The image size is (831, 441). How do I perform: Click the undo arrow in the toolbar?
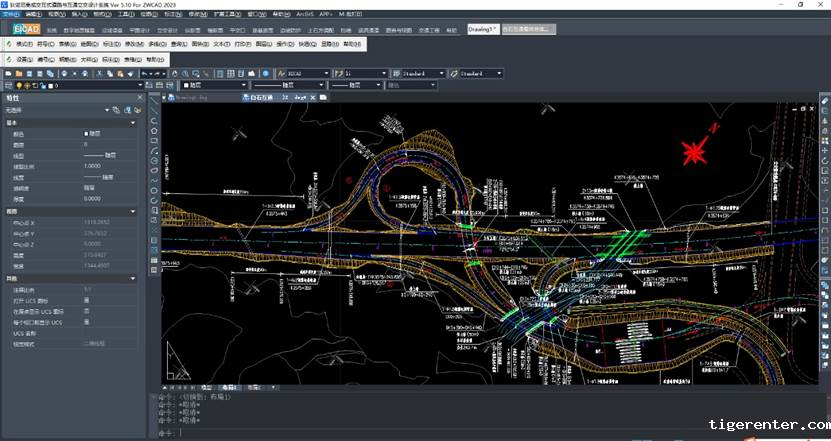(x=146, y=73)
